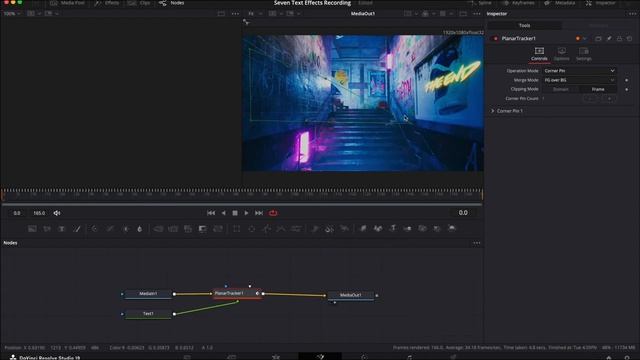Open the Media Pool panel
The height and width of the screenshot is (360, 640).
(x=67, y=3)
